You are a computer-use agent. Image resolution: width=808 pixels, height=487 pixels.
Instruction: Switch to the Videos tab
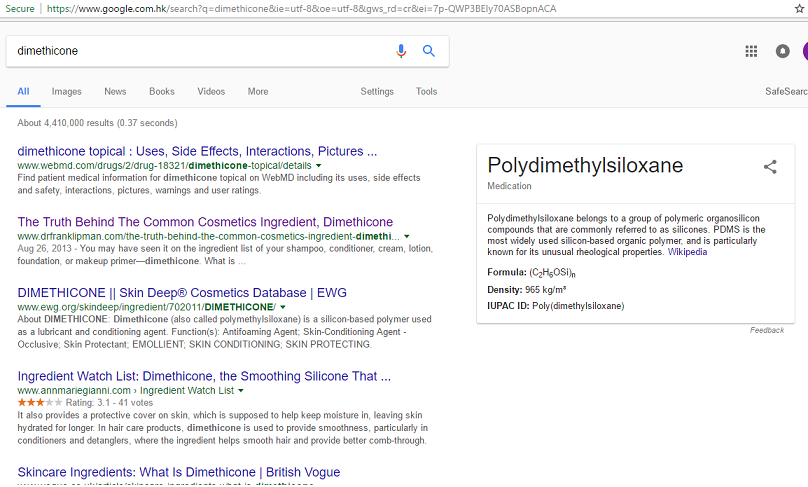pos(211,92)
